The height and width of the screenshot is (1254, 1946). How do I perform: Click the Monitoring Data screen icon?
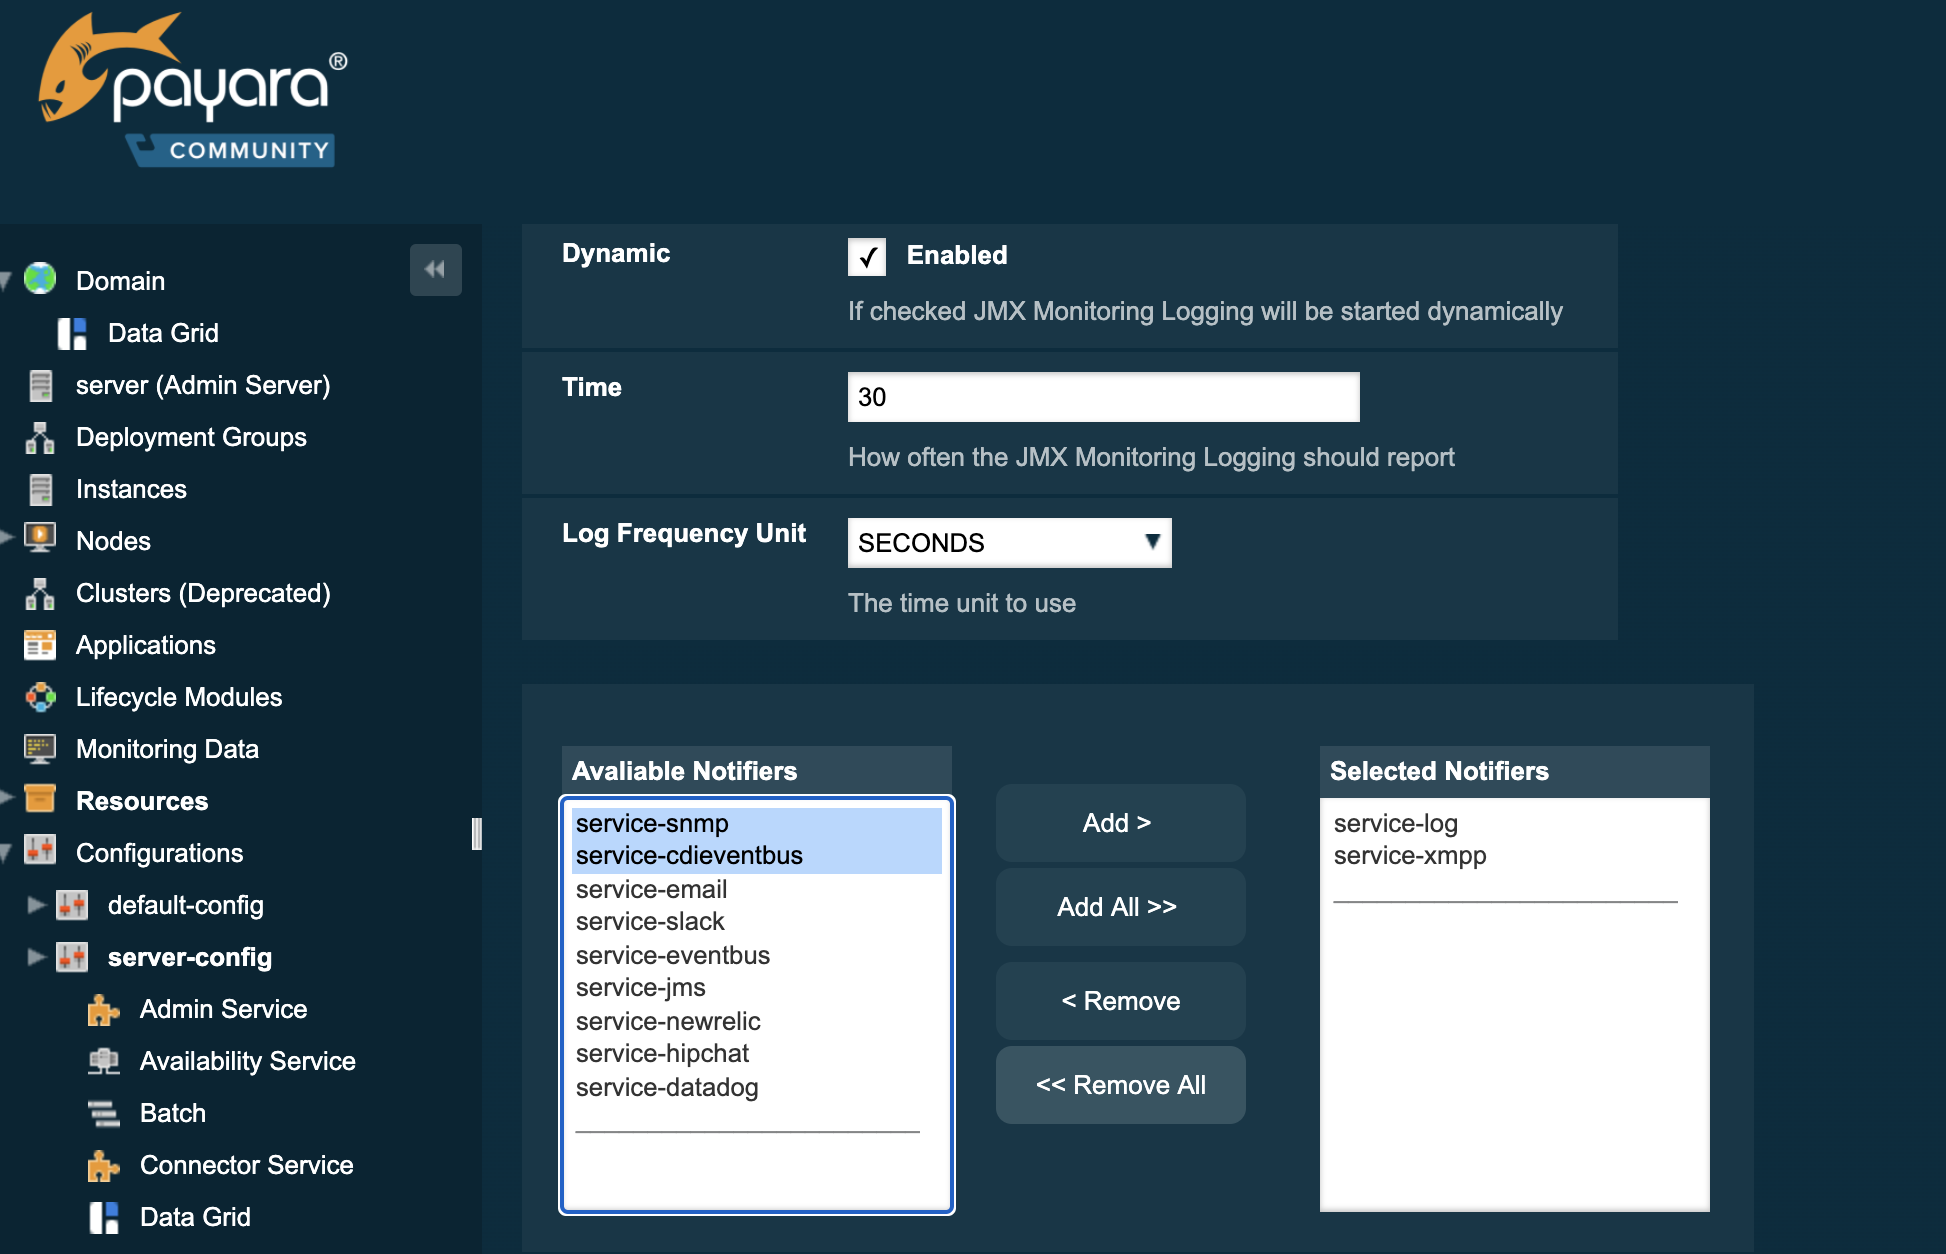pyautogui.click(x=40, y=749)
